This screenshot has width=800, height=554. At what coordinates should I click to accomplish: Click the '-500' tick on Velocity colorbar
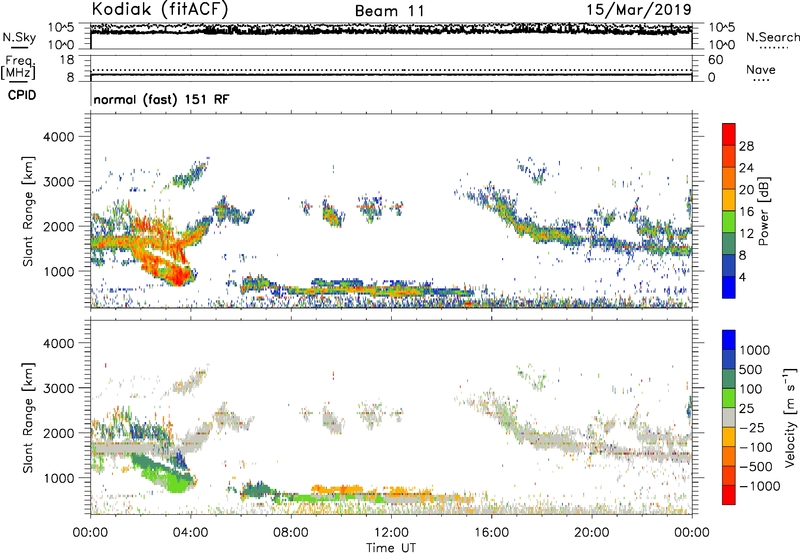pos(756,466)
